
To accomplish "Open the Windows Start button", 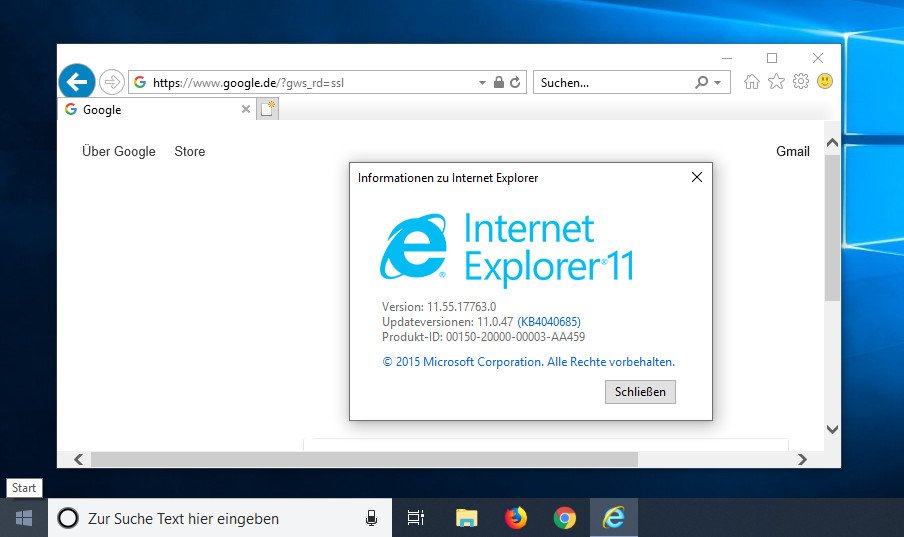I will pos(24,518).
